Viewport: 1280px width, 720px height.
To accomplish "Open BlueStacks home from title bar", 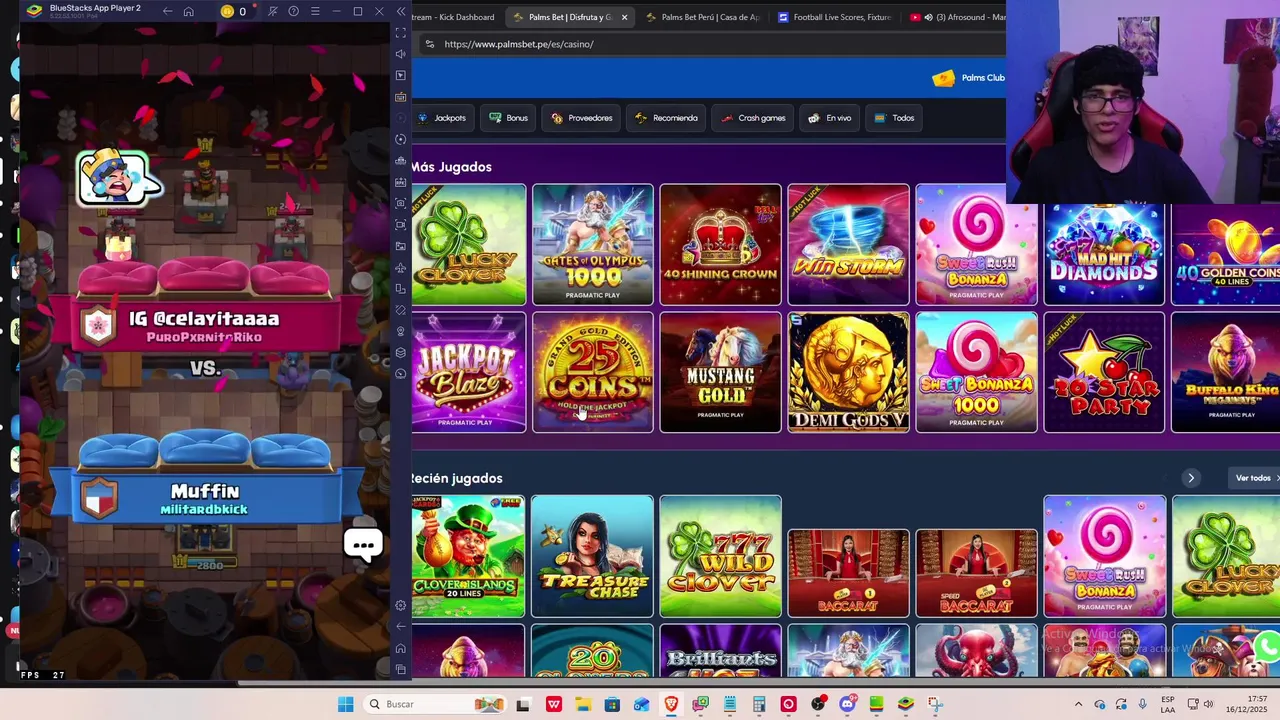I will (x=188, y=11).
